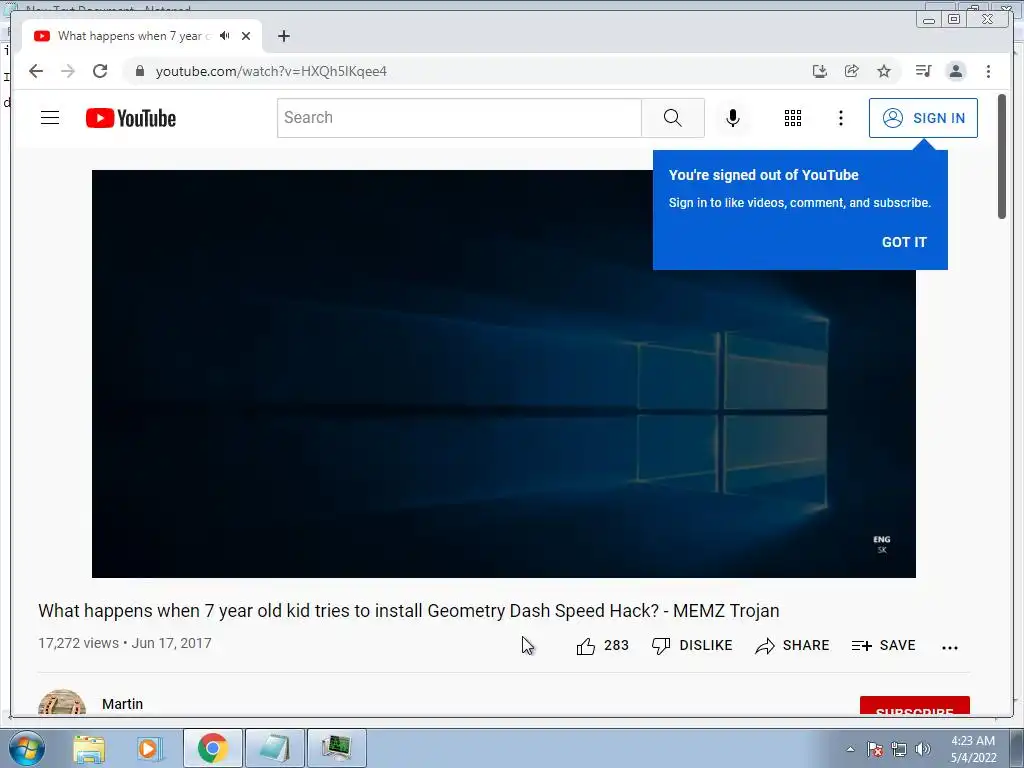Open Chrome three-dot menu
Viewport: 1024px width, 768px height.
point(988,71)
